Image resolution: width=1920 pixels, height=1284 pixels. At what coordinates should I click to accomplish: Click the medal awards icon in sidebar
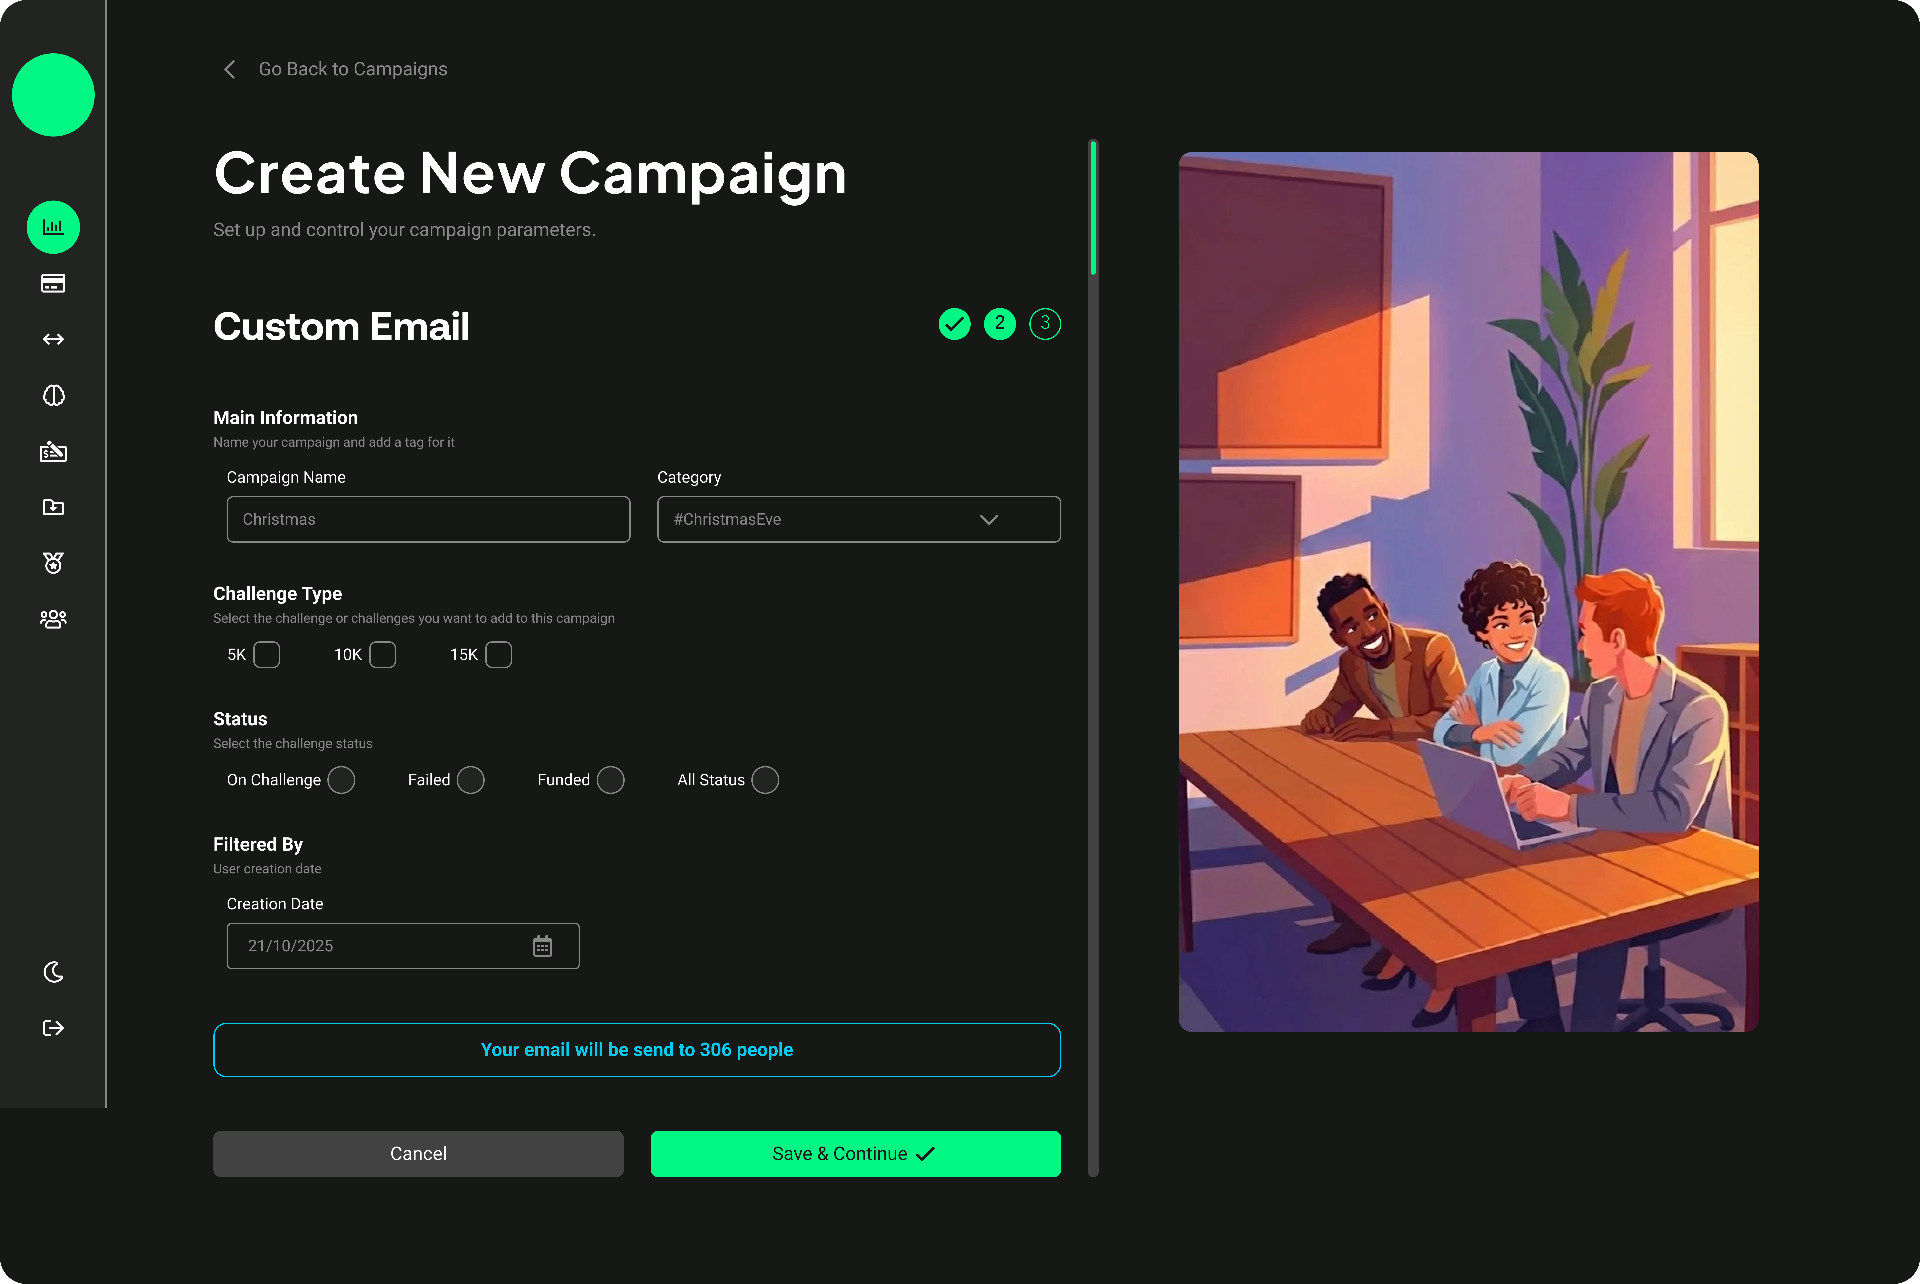[53, 564]
